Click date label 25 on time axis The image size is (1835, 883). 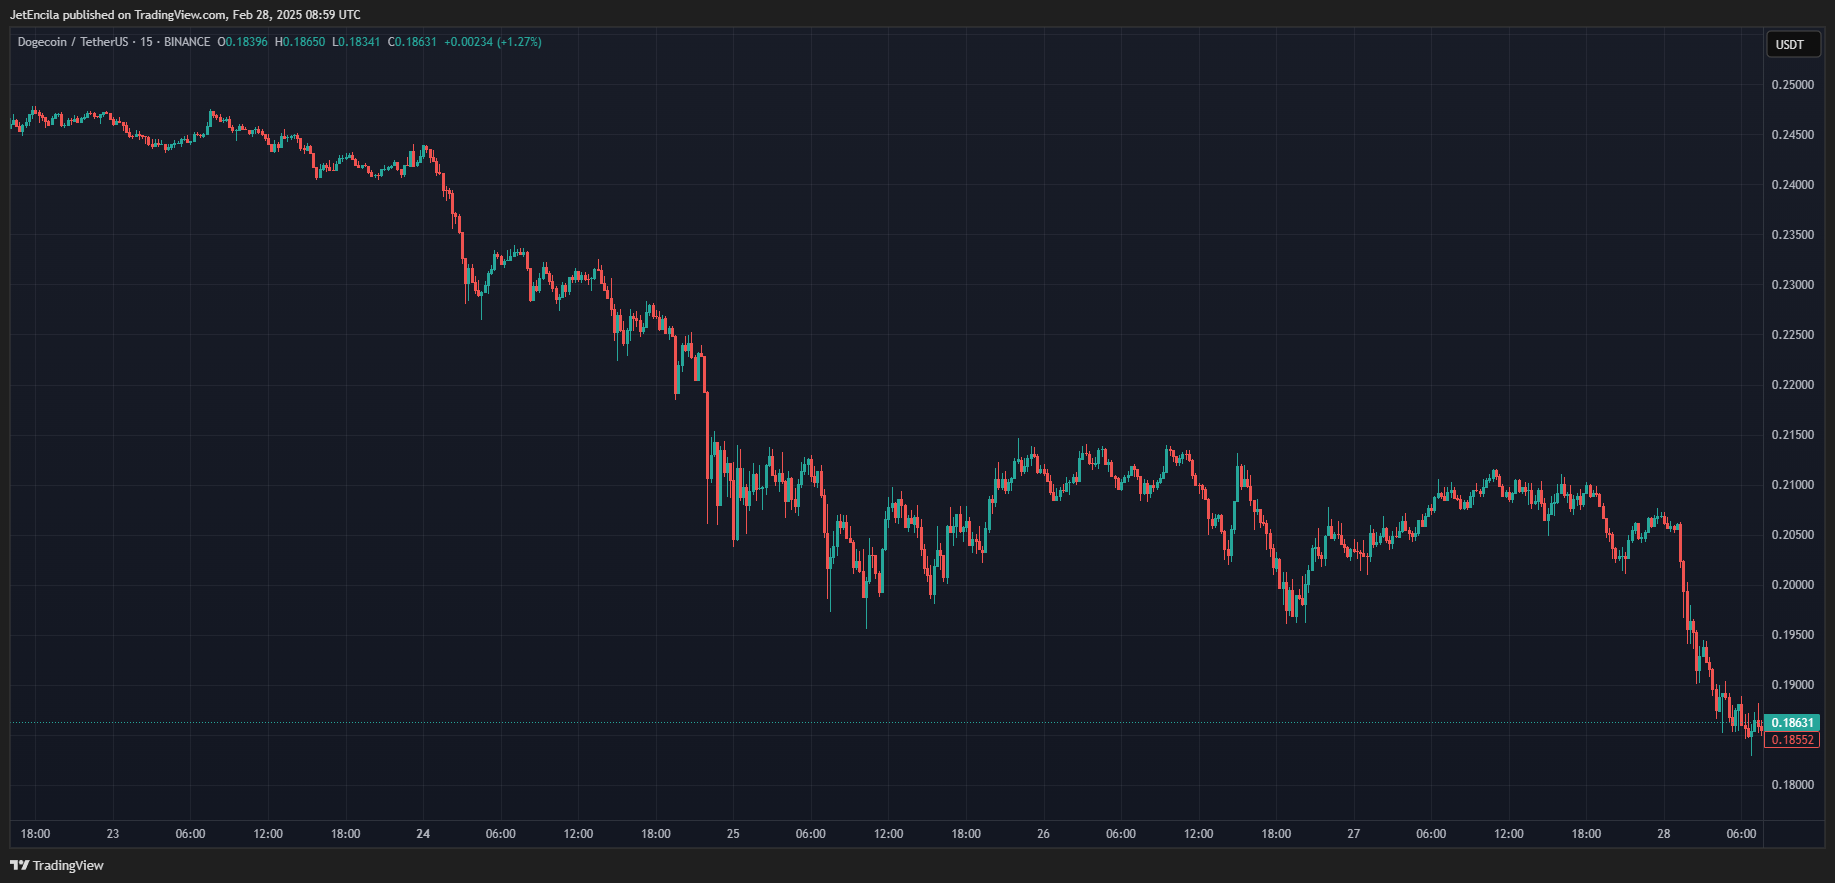[x=733, y=834]
